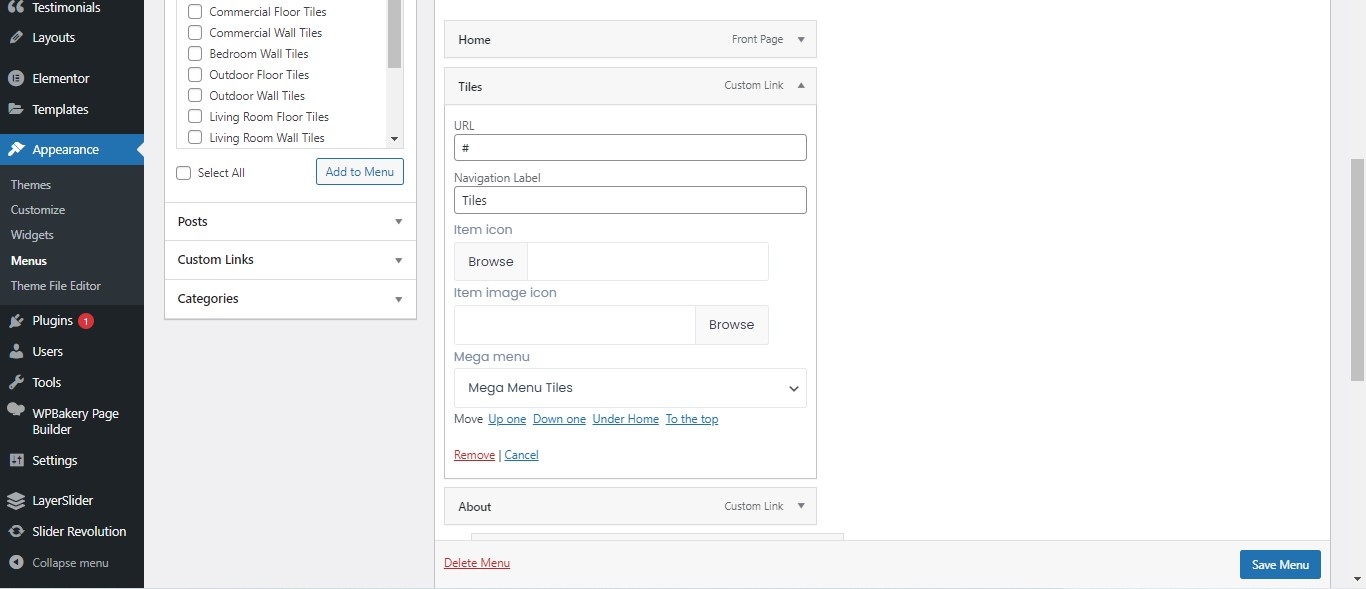
Task: Click the Slider Revolution refresh icon
Action: tap(16, 531)
